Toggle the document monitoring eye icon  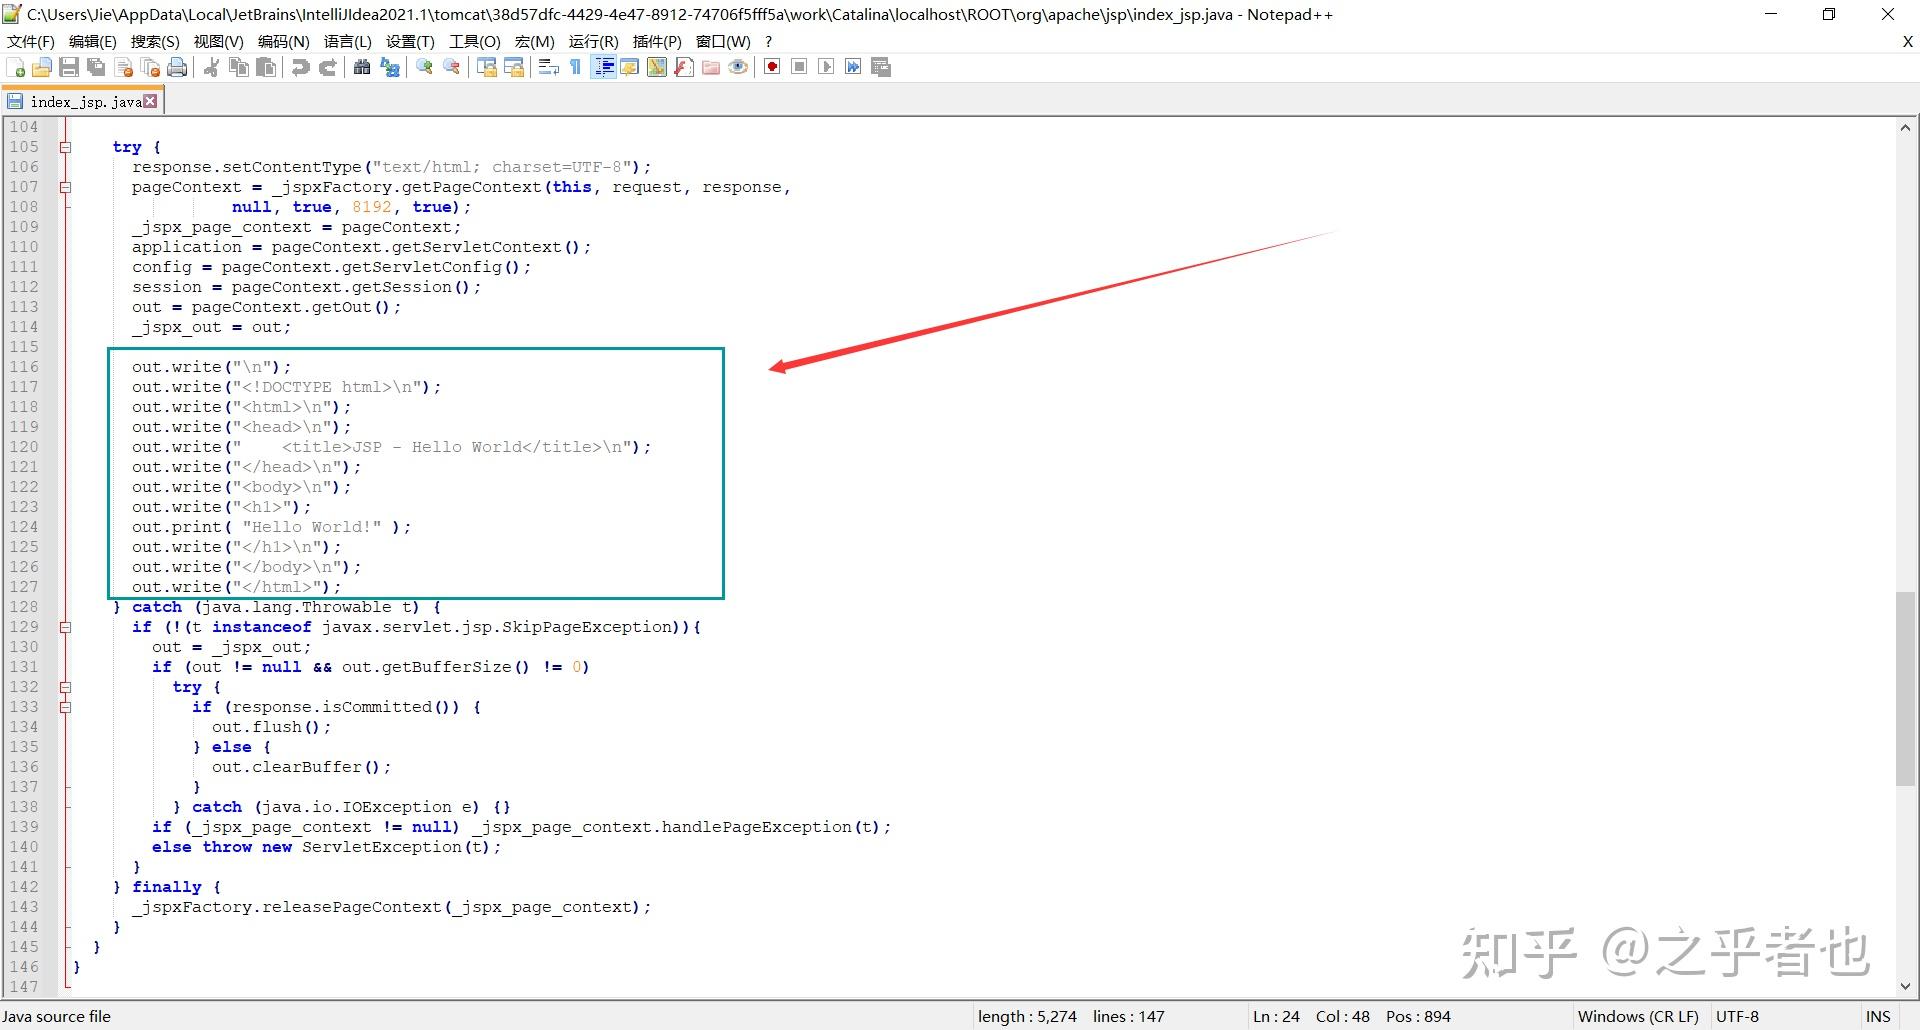pos(738,67)
